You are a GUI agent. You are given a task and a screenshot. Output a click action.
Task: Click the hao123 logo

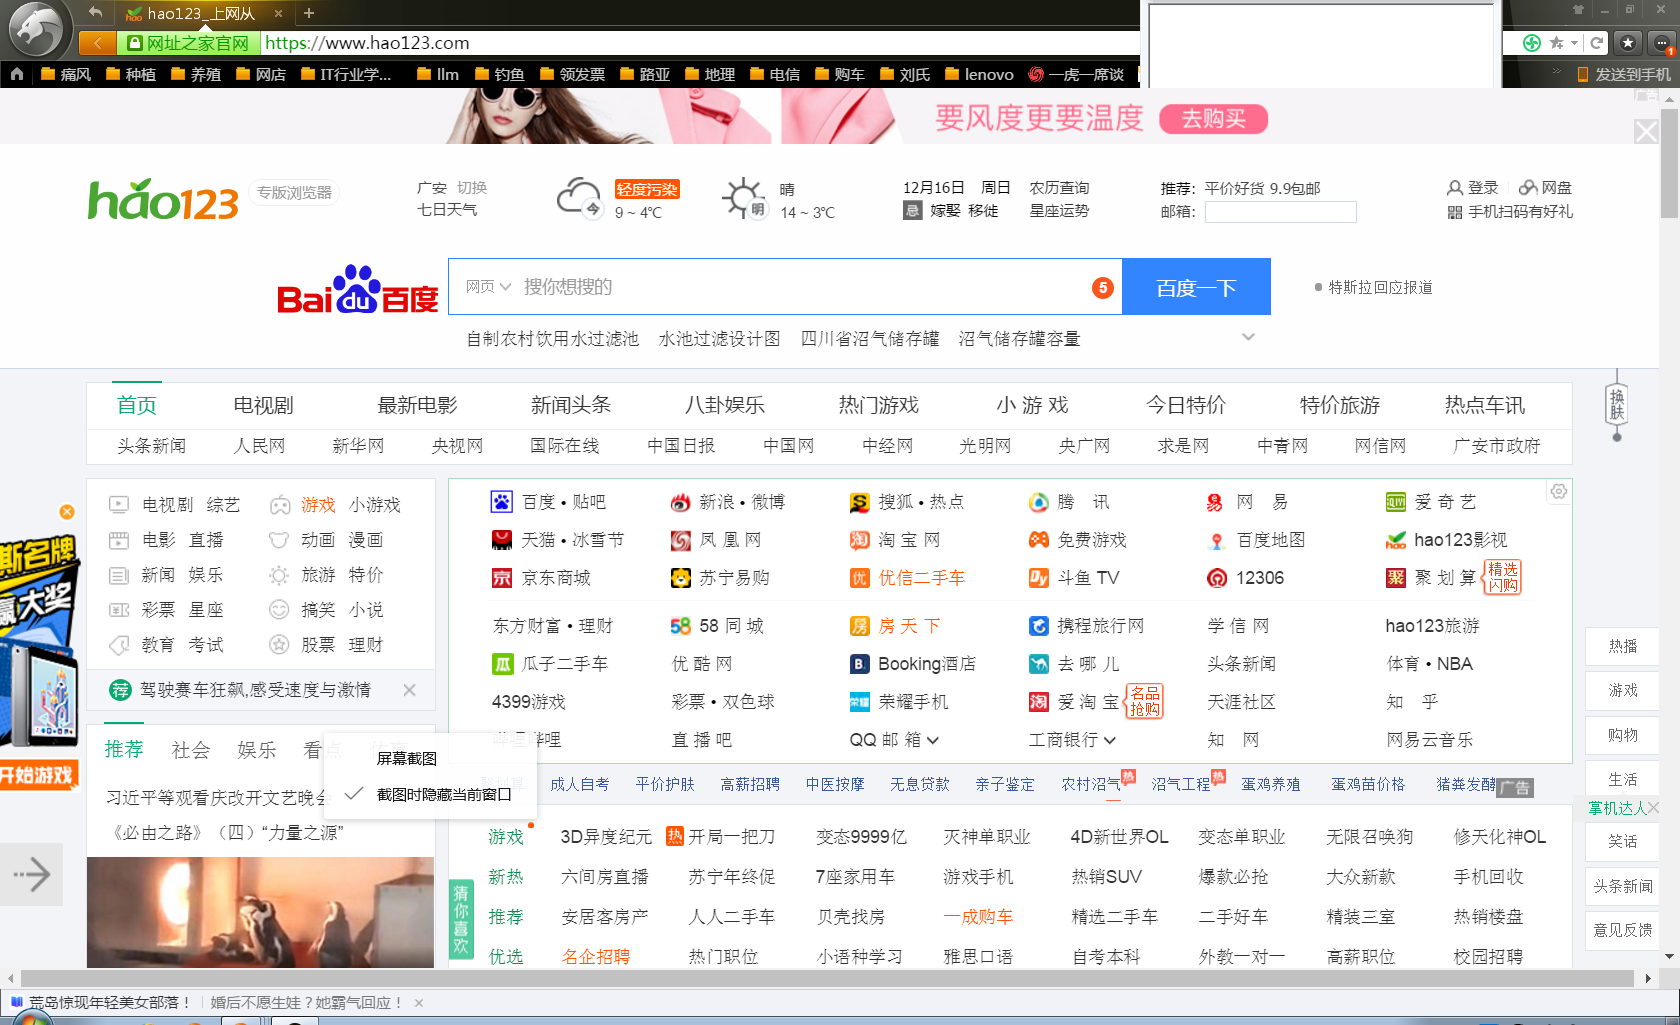tap(163, 199)
